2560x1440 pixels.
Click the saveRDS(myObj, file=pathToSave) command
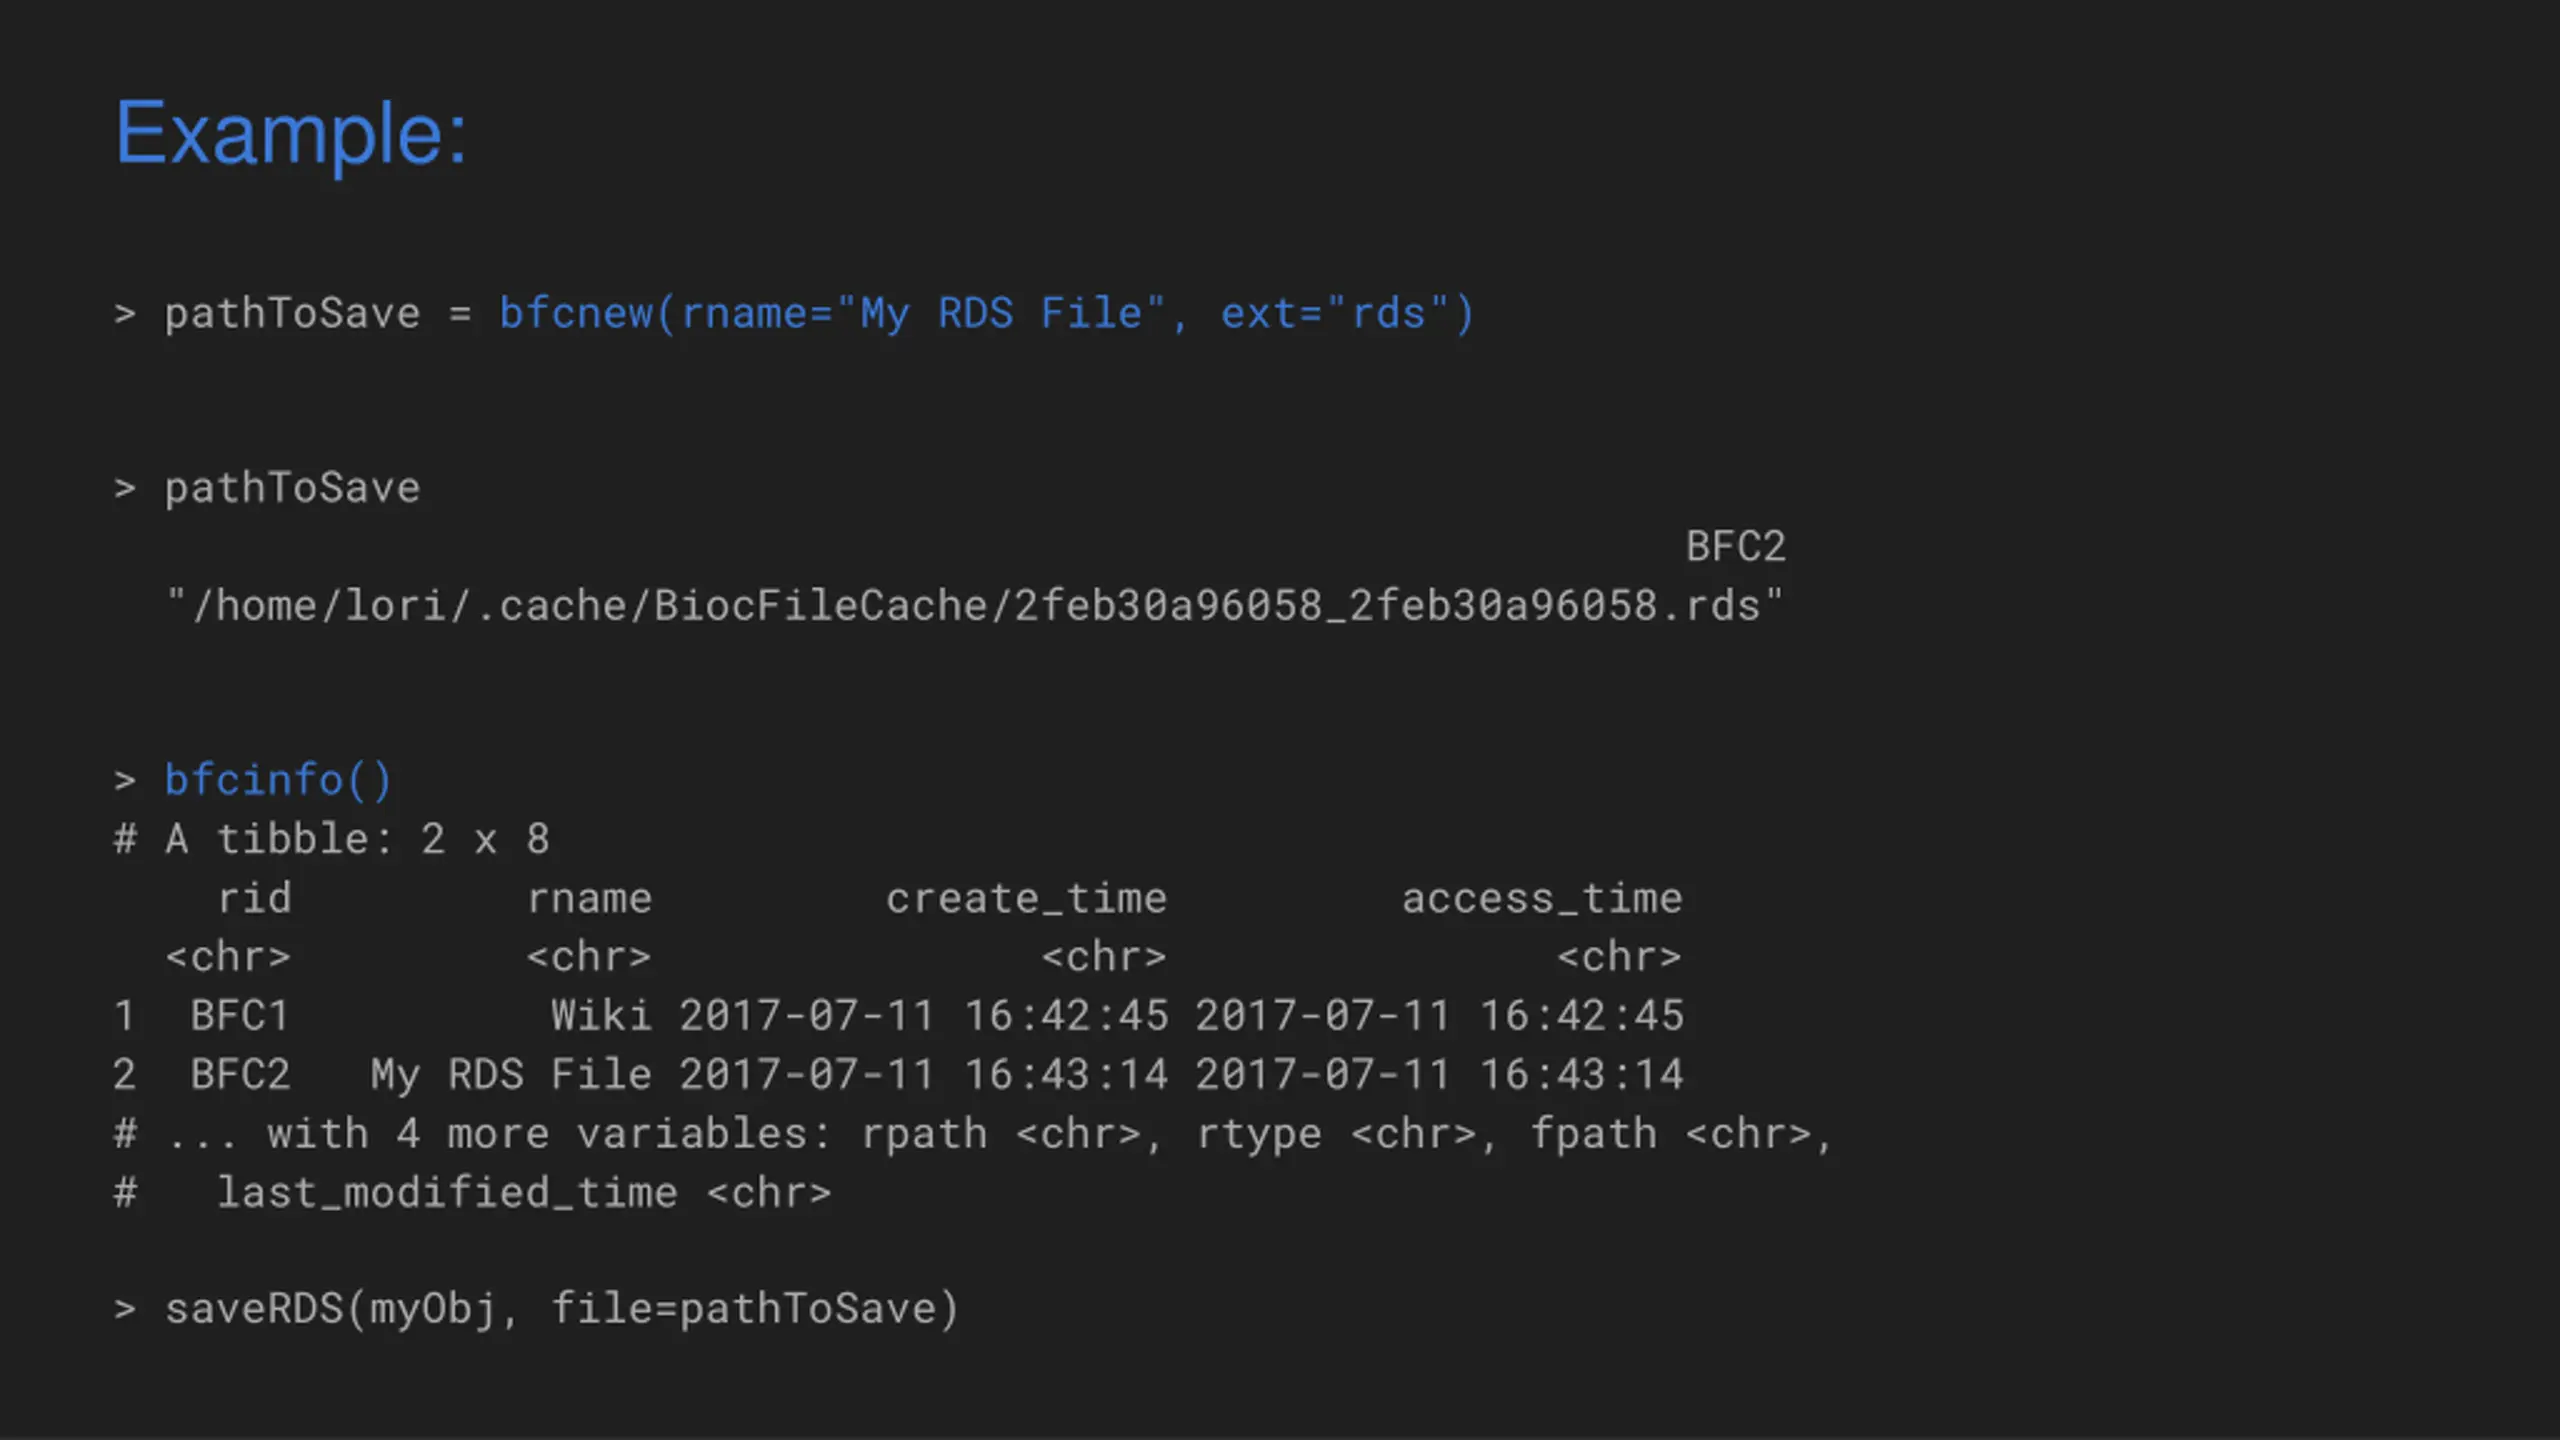562,1309
